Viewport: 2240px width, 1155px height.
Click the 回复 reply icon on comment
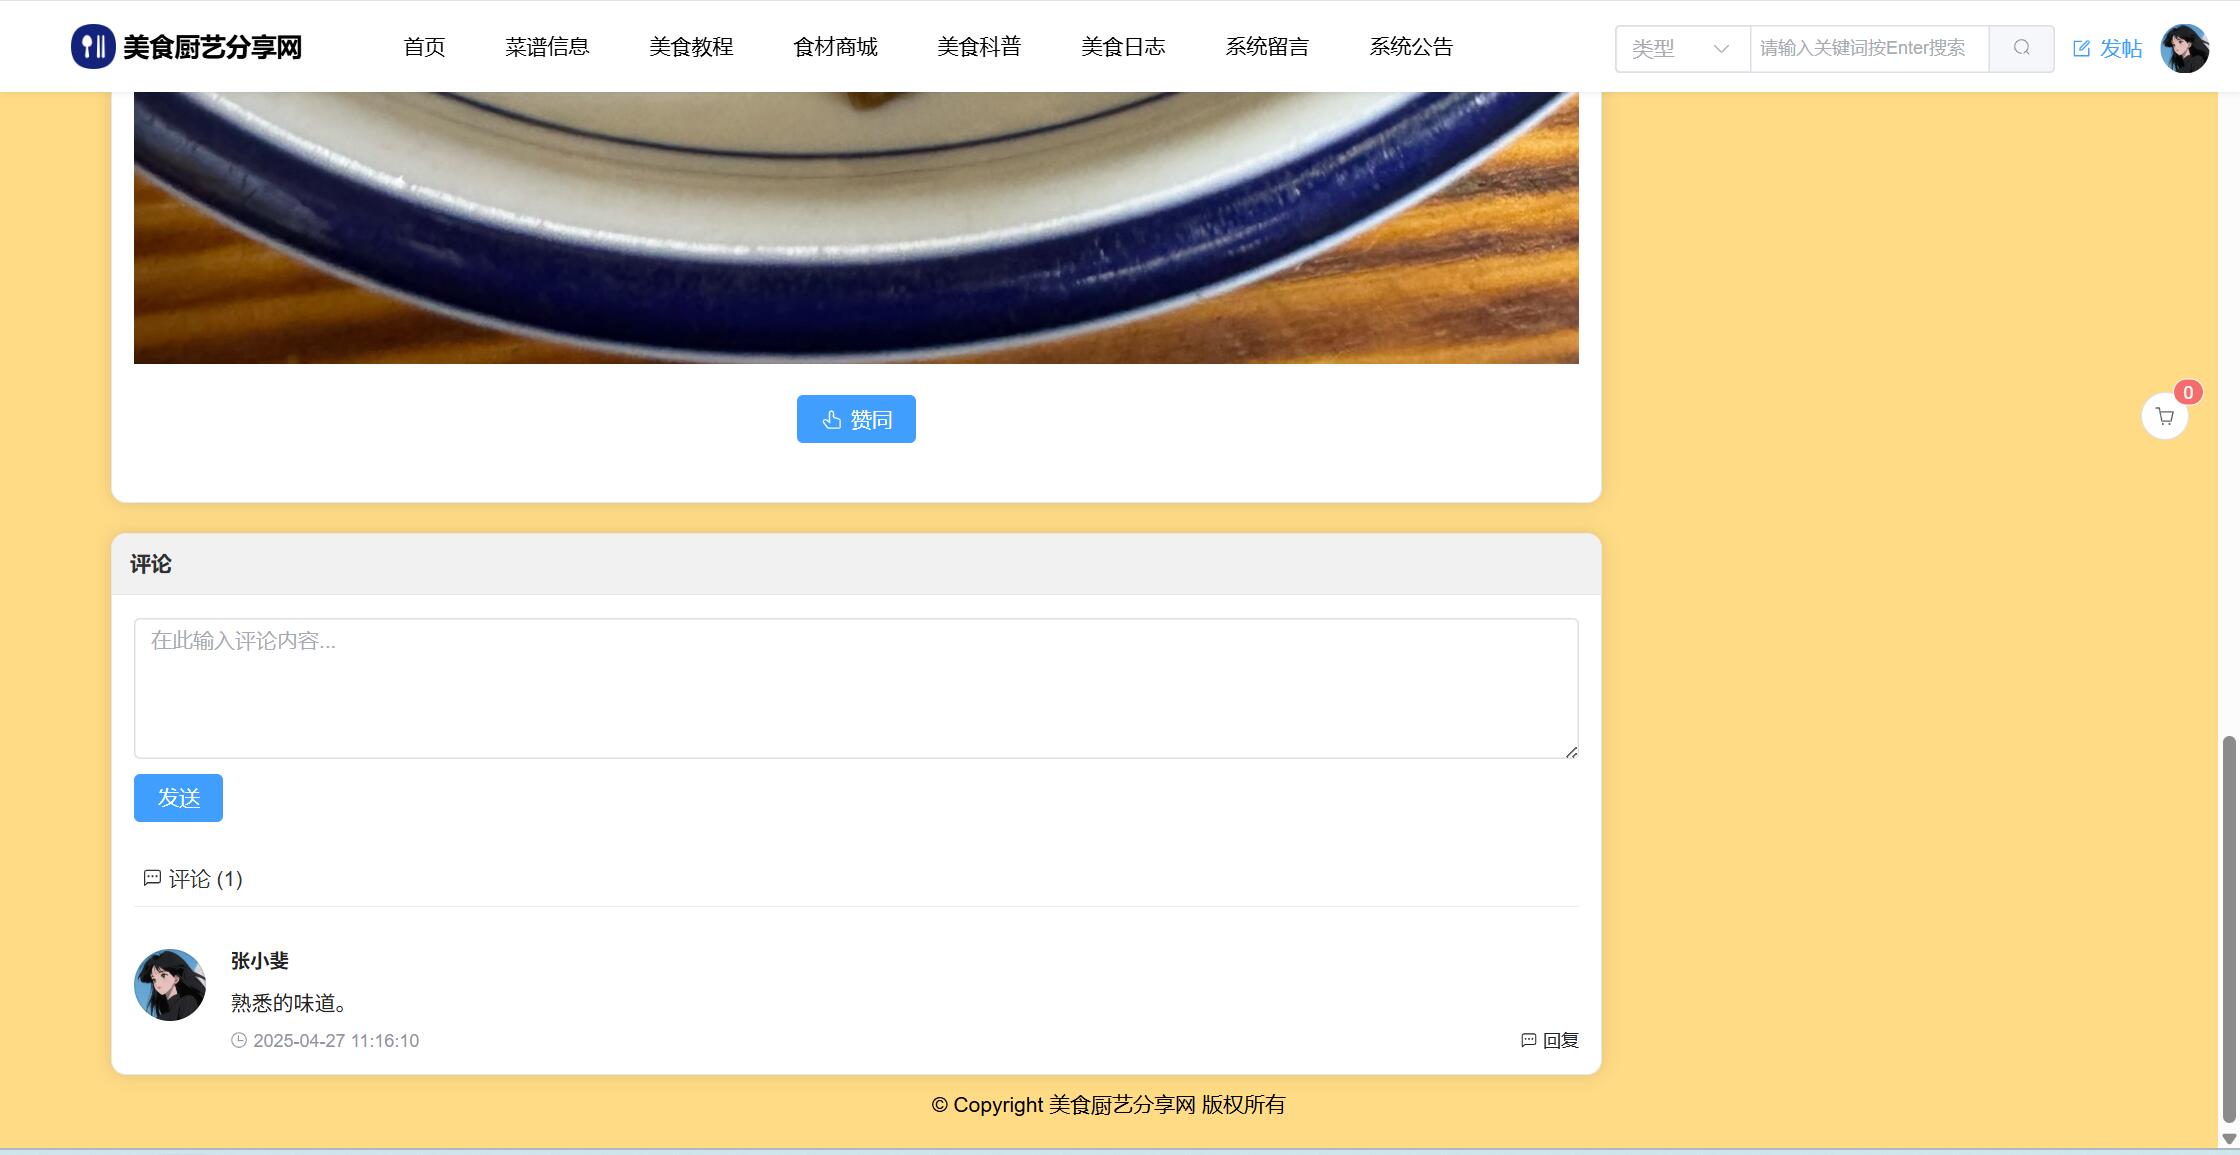tap(1528, 1040)
